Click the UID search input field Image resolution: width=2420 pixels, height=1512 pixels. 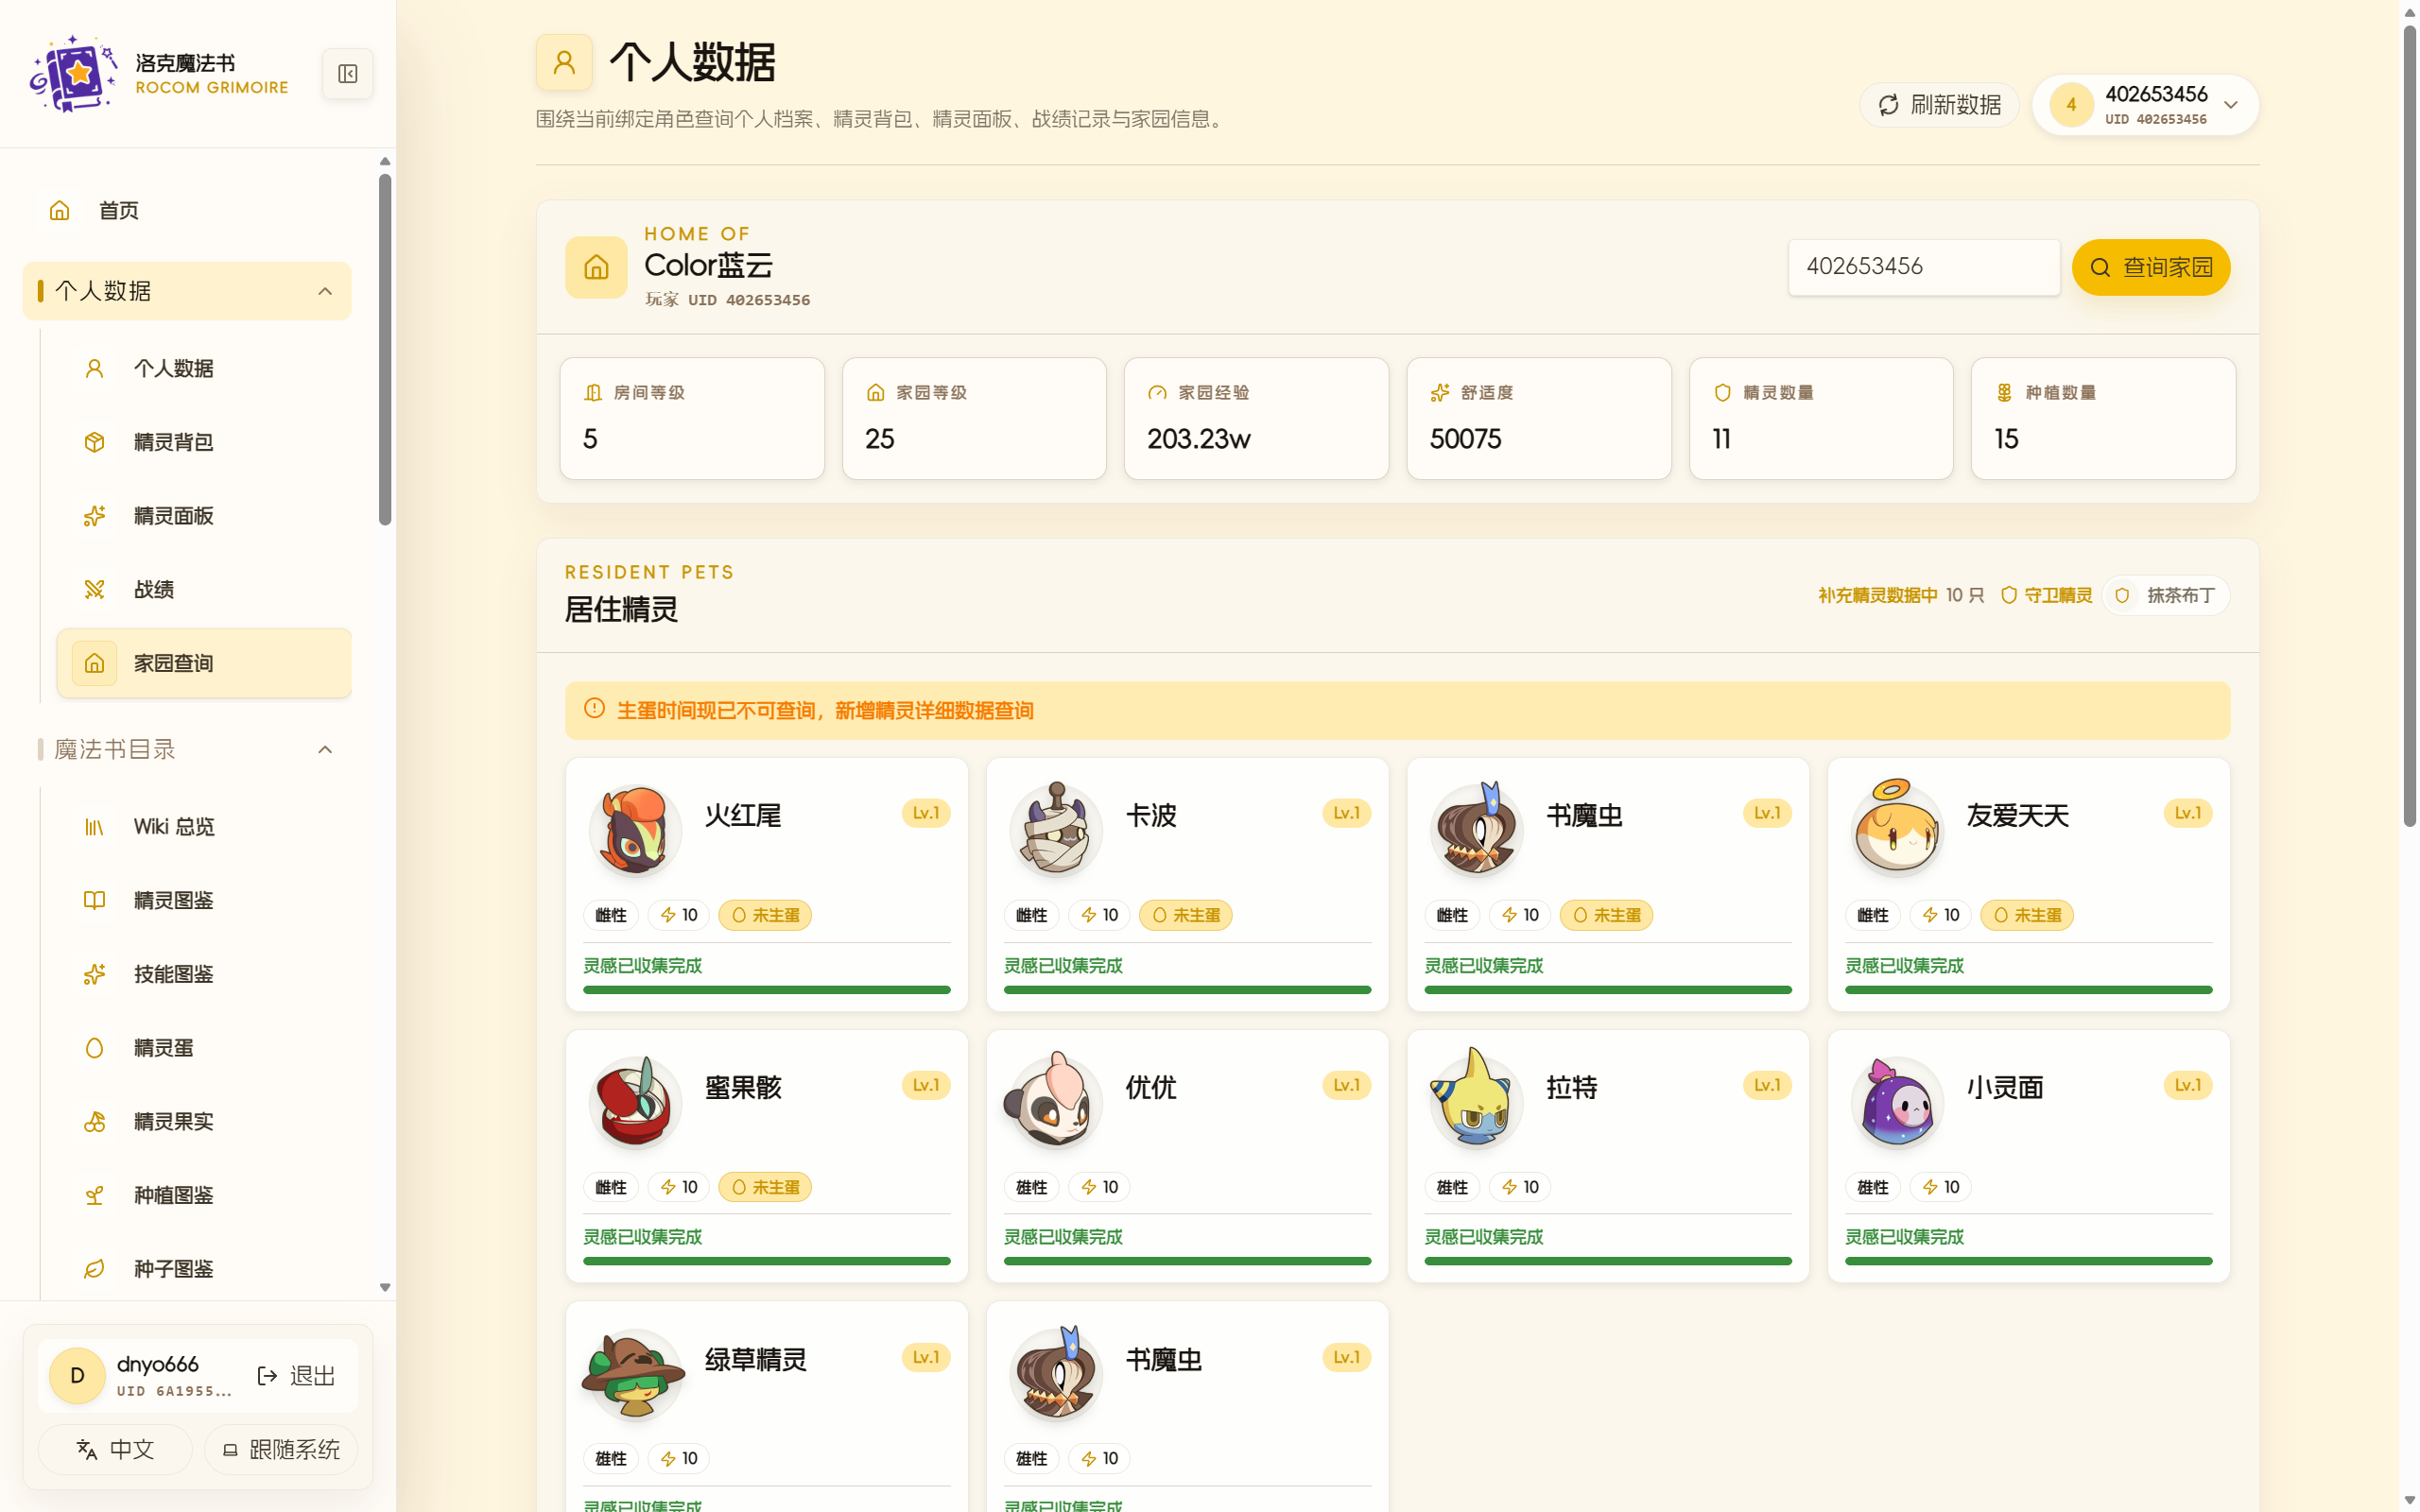coord(1923,267)
